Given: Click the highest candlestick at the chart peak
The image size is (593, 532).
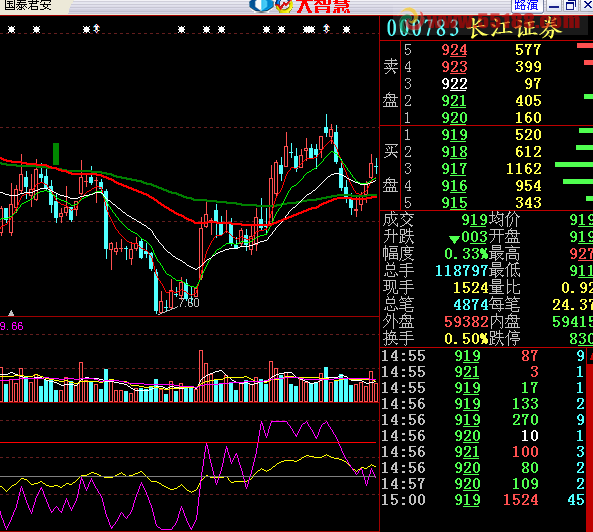Looking at the screenshot, I should coord(326,127).
